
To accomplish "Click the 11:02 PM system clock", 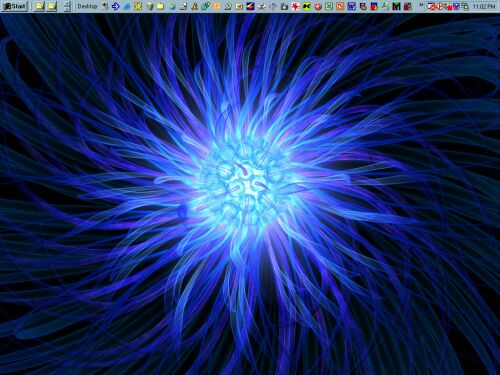I will click(x=484, y=6).
